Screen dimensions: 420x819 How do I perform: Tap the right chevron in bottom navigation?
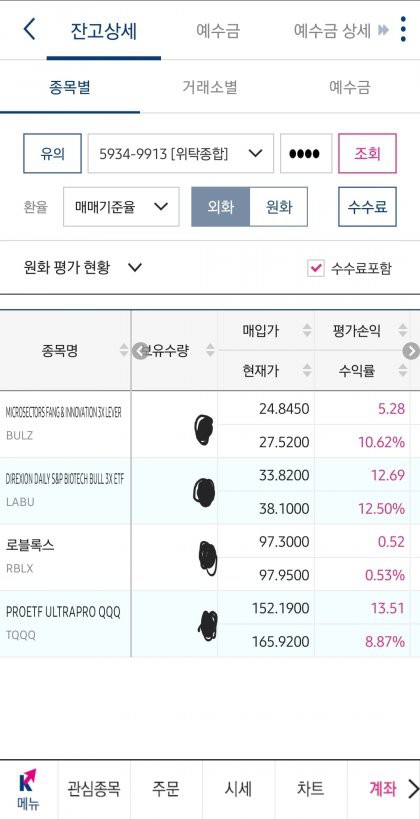(x=412, y=788)
